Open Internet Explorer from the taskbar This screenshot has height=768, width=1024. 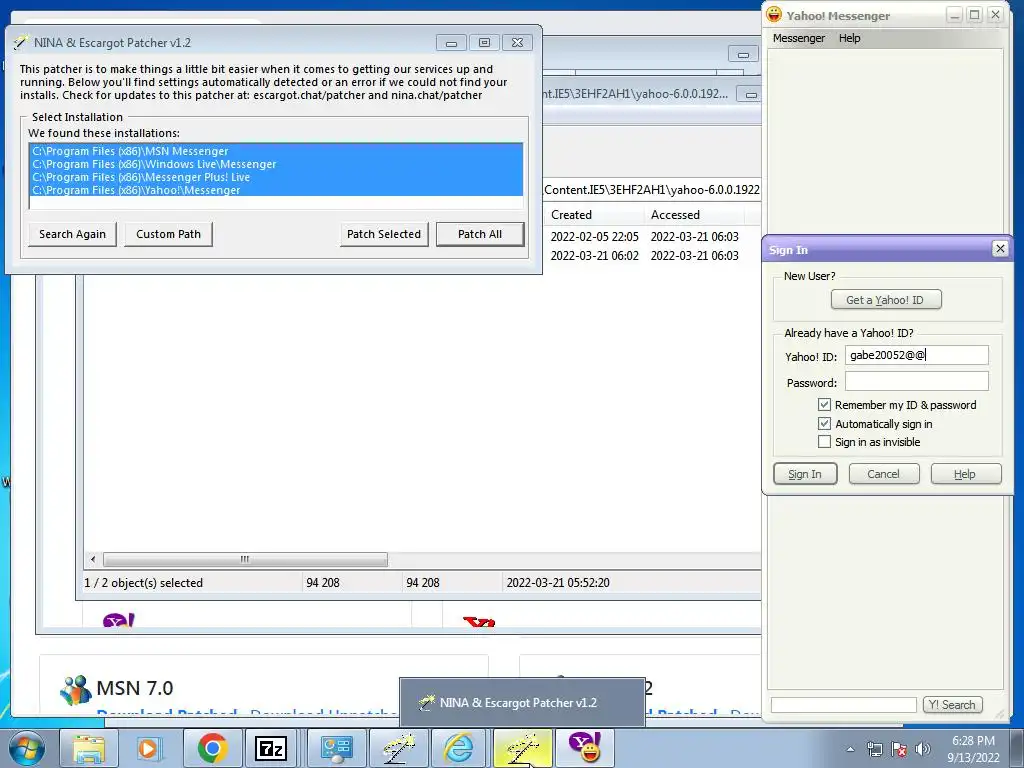(x=459, y=748)
